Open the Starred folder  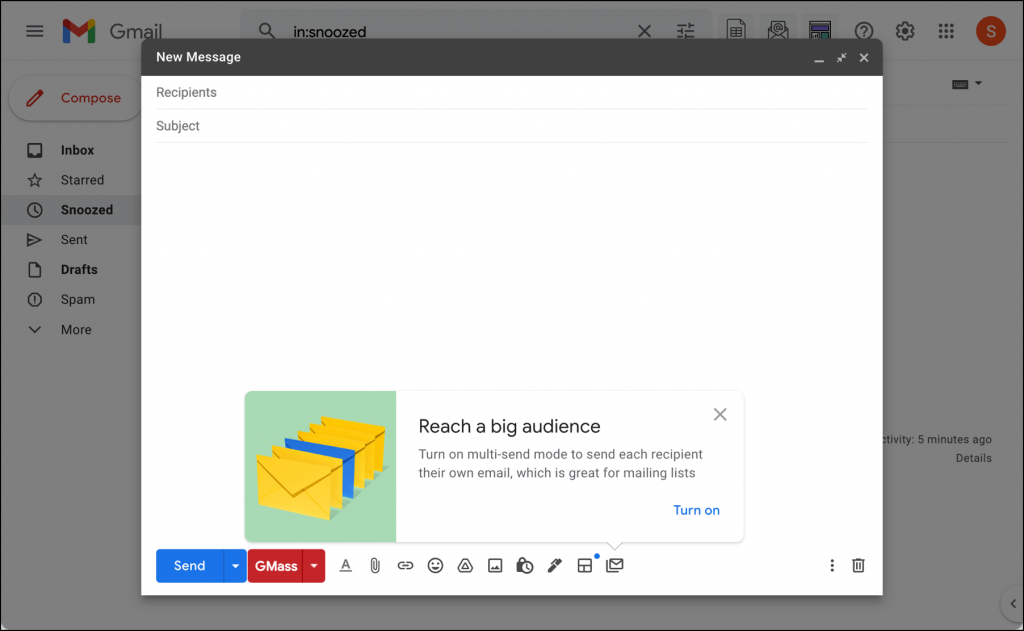click(82, 180)
